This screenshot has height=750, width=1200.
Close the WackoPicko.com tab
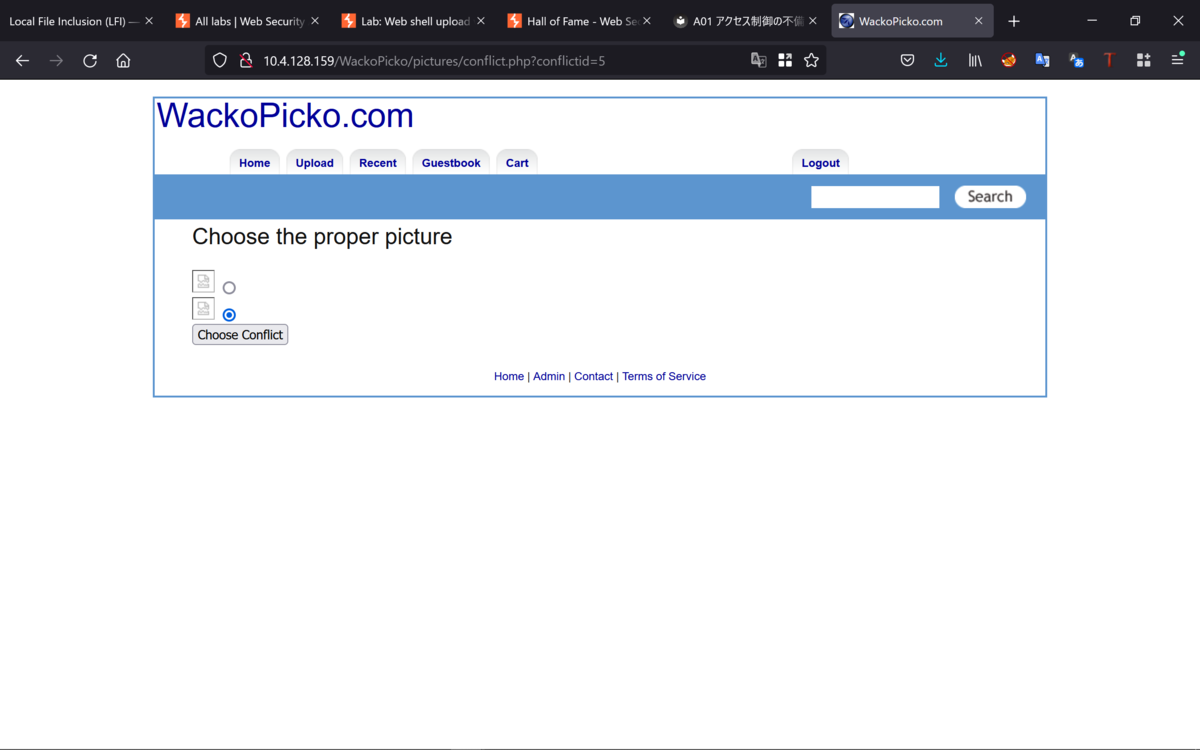(x=978, y=21)
